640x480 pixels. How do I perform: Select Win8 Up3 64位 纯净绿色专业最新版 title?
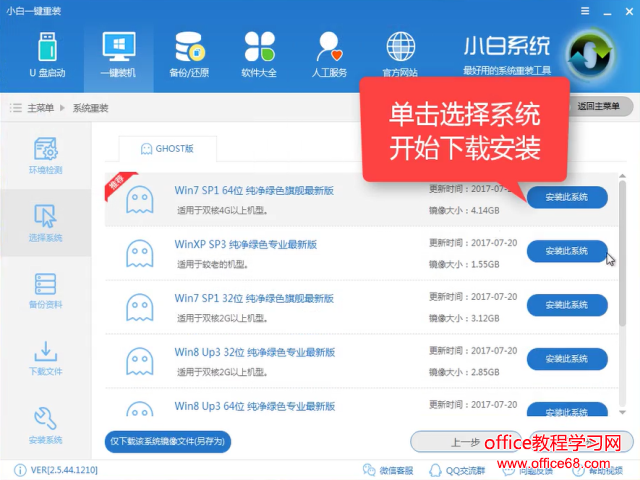255,406
